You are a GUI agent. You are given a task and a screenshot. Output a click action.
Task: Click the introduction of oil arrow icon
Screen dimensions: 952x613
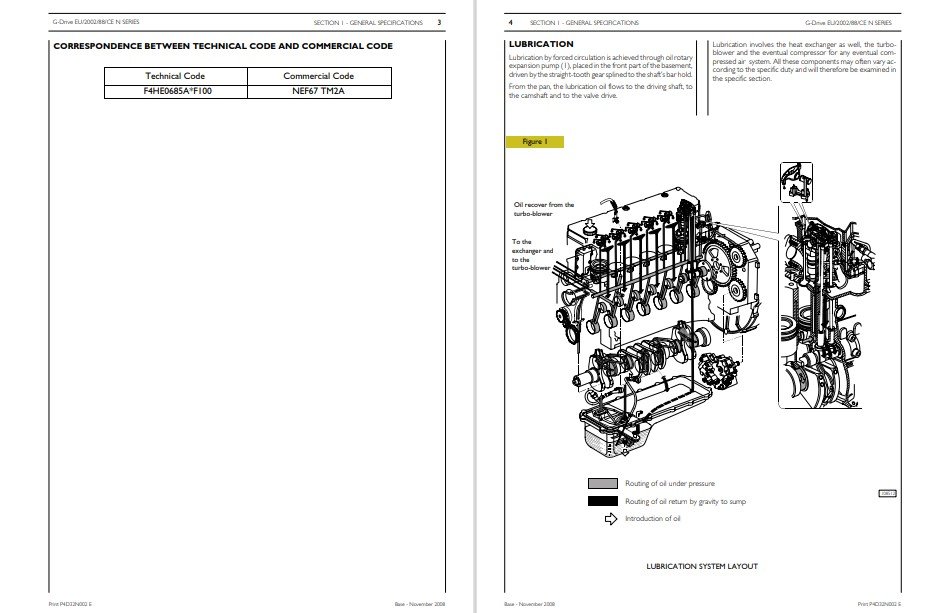pyautogui.click(x=611, y=518)
